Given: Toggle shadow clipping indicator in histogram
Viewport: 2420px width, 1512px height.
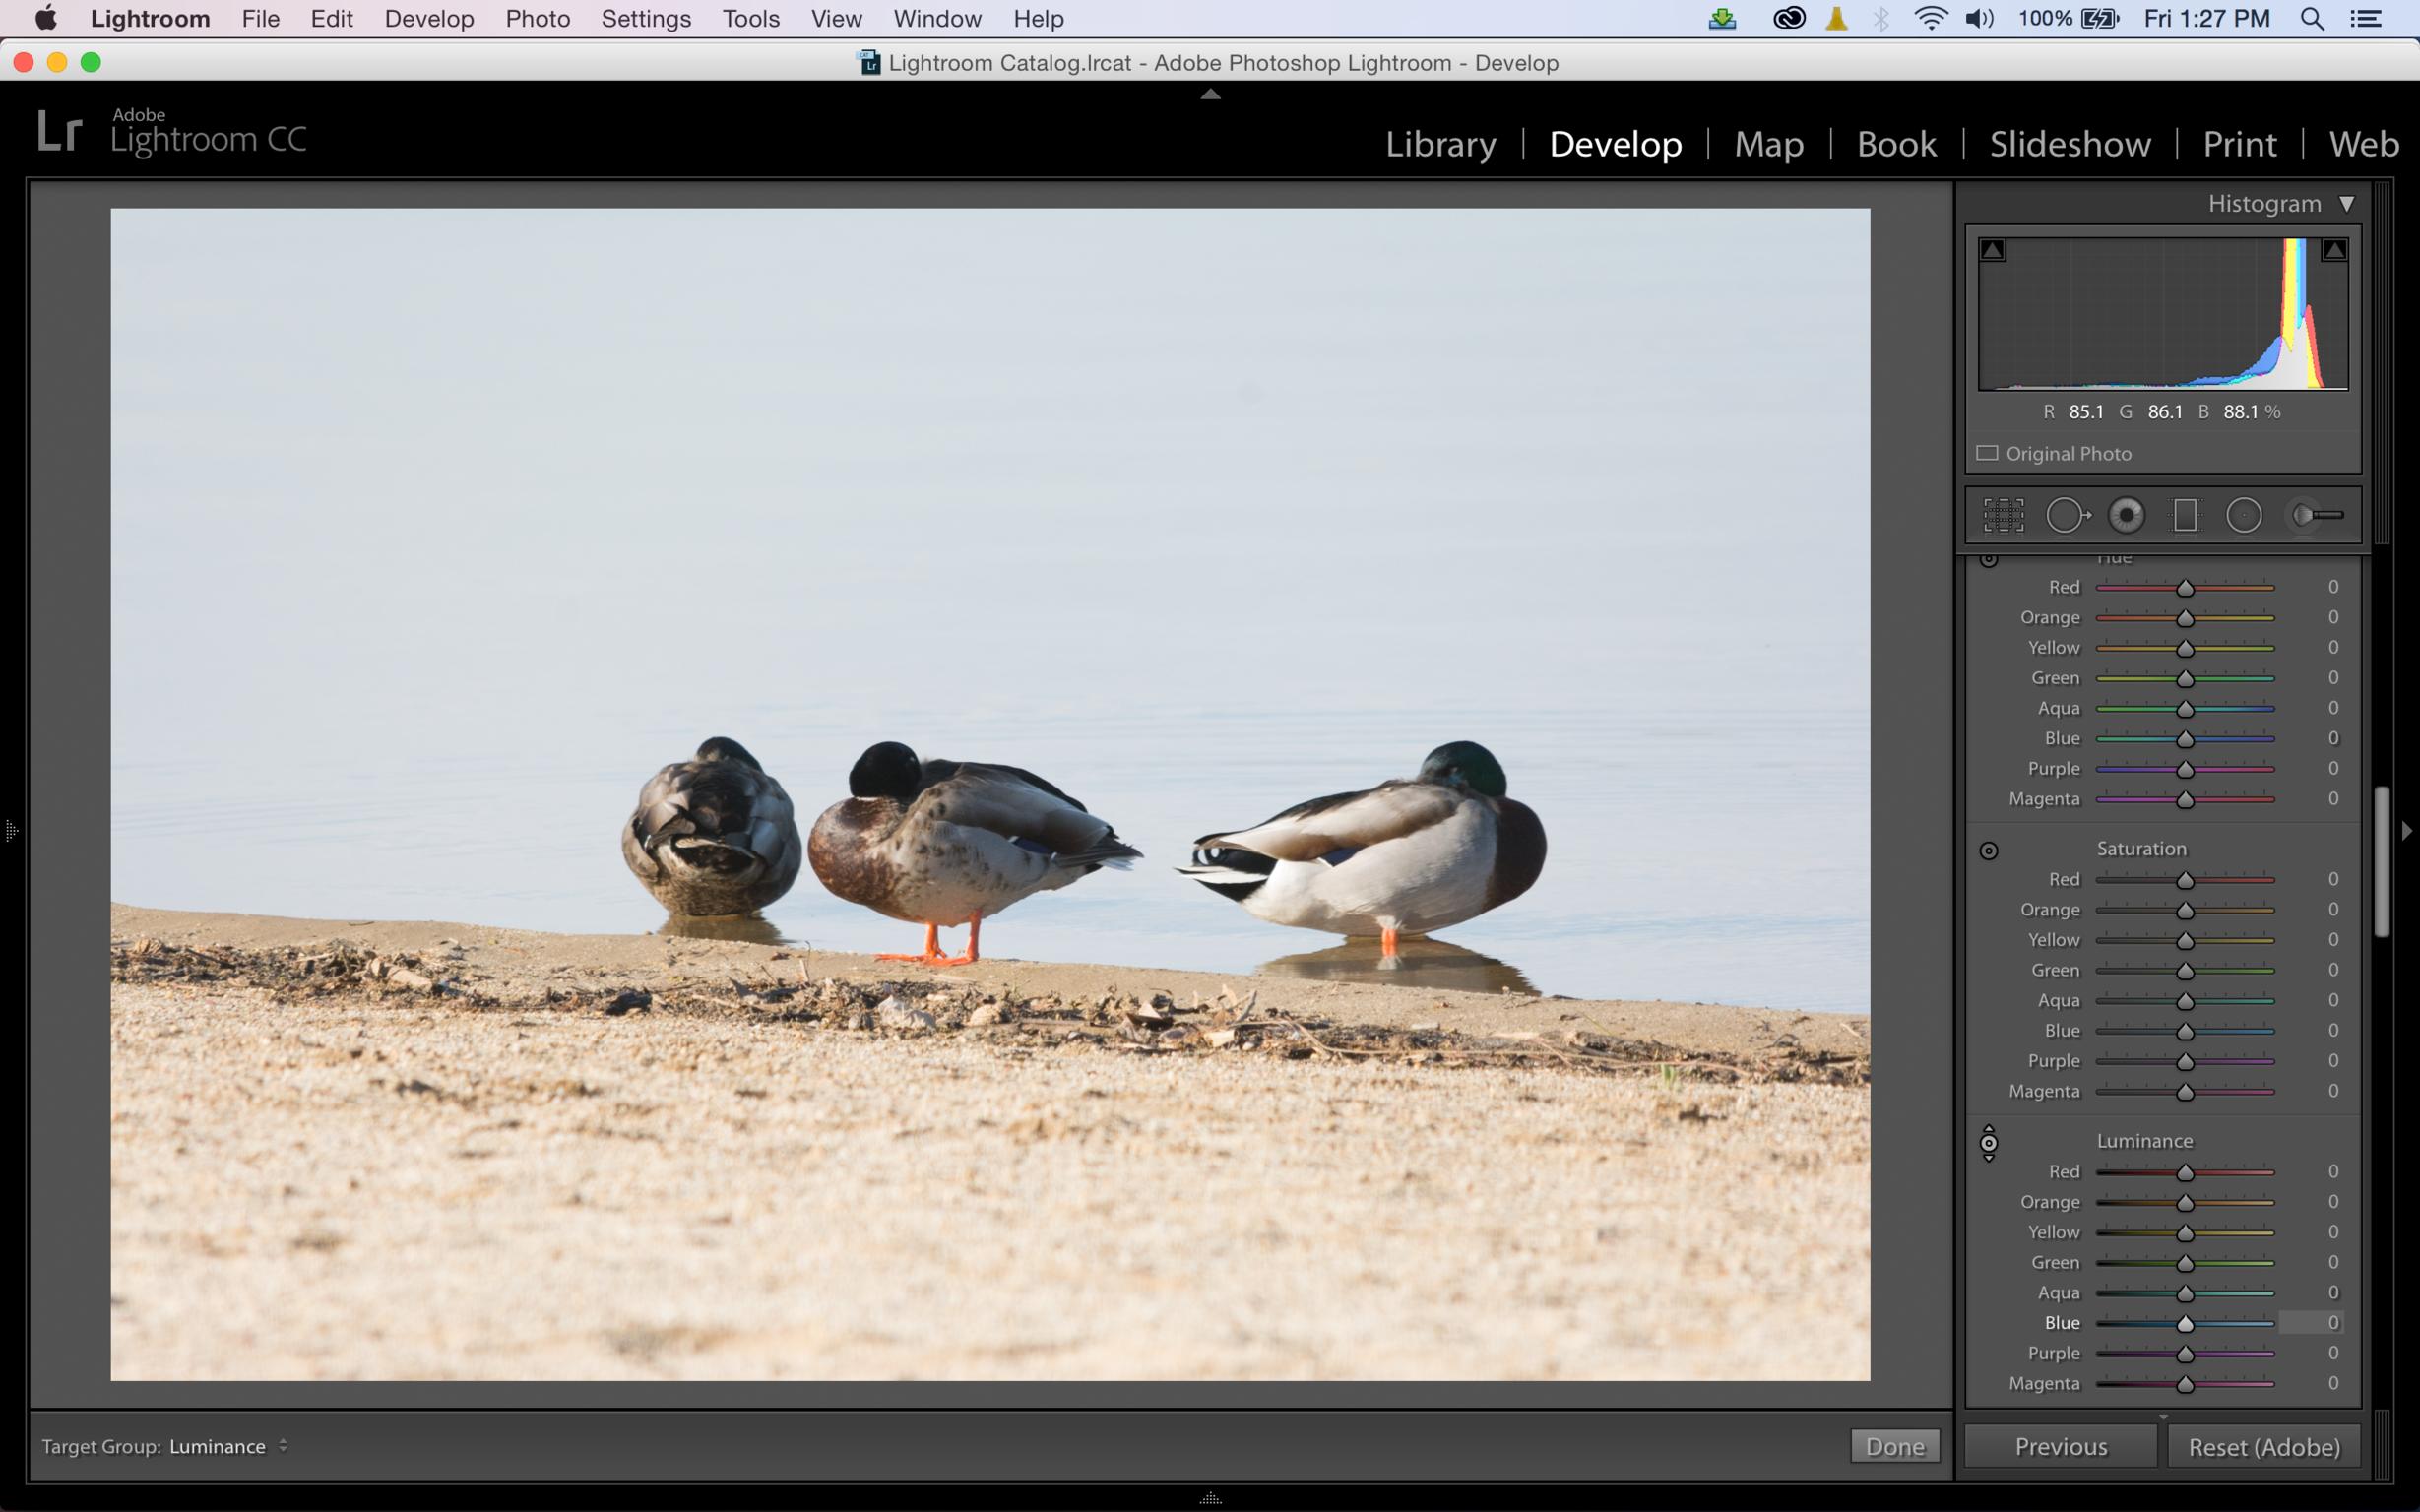Looking at the screenshot, I should pyautogui.click(x=1993, y=250).
